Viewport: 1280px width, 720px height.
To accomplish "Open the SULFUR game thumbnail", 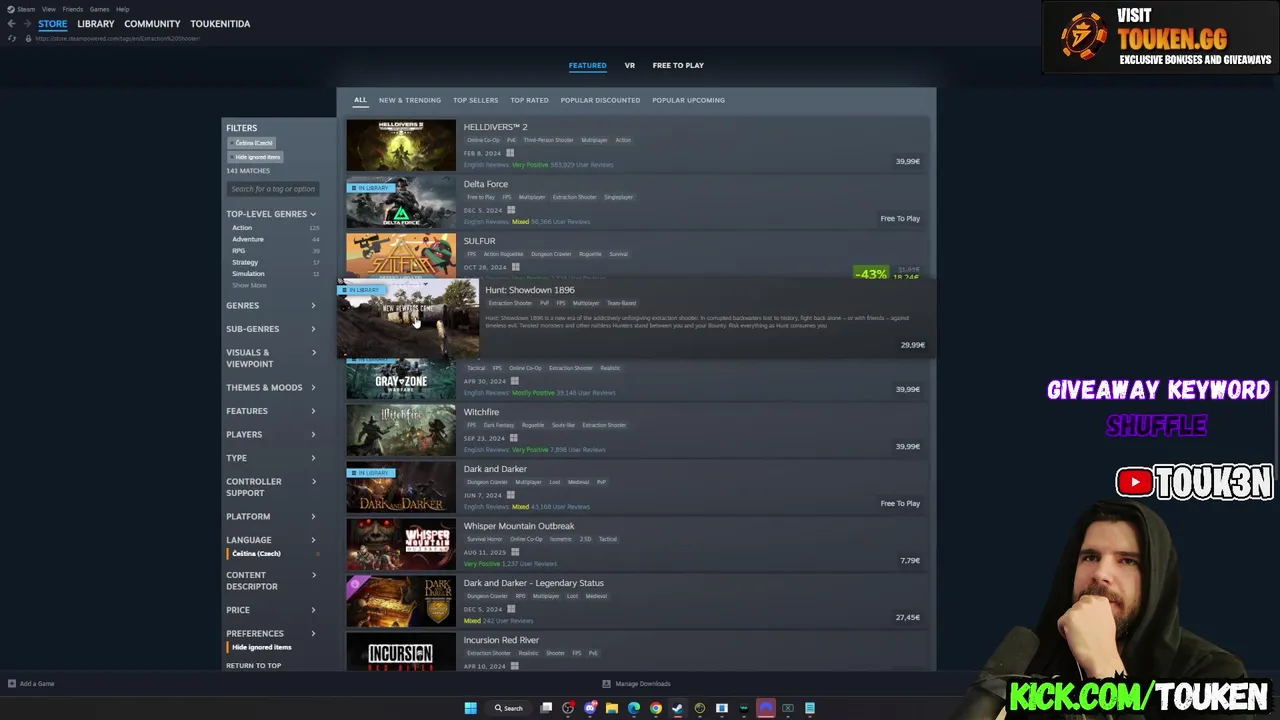I will (401, 258).
